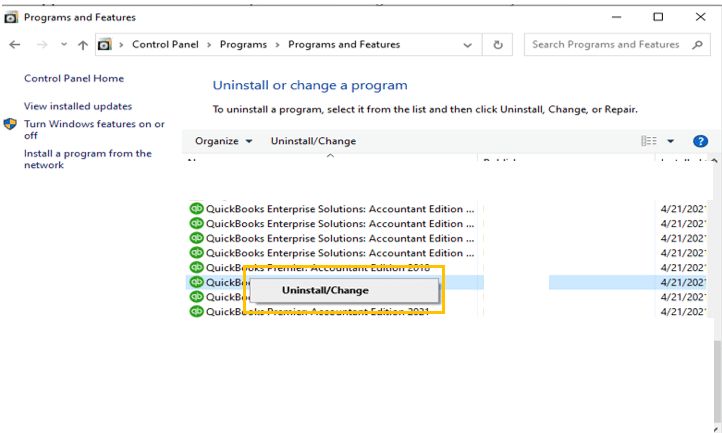Click the view options list icon
Viewport: 722px width, 433px height.
pyautogui.click(x=649, y=141)
